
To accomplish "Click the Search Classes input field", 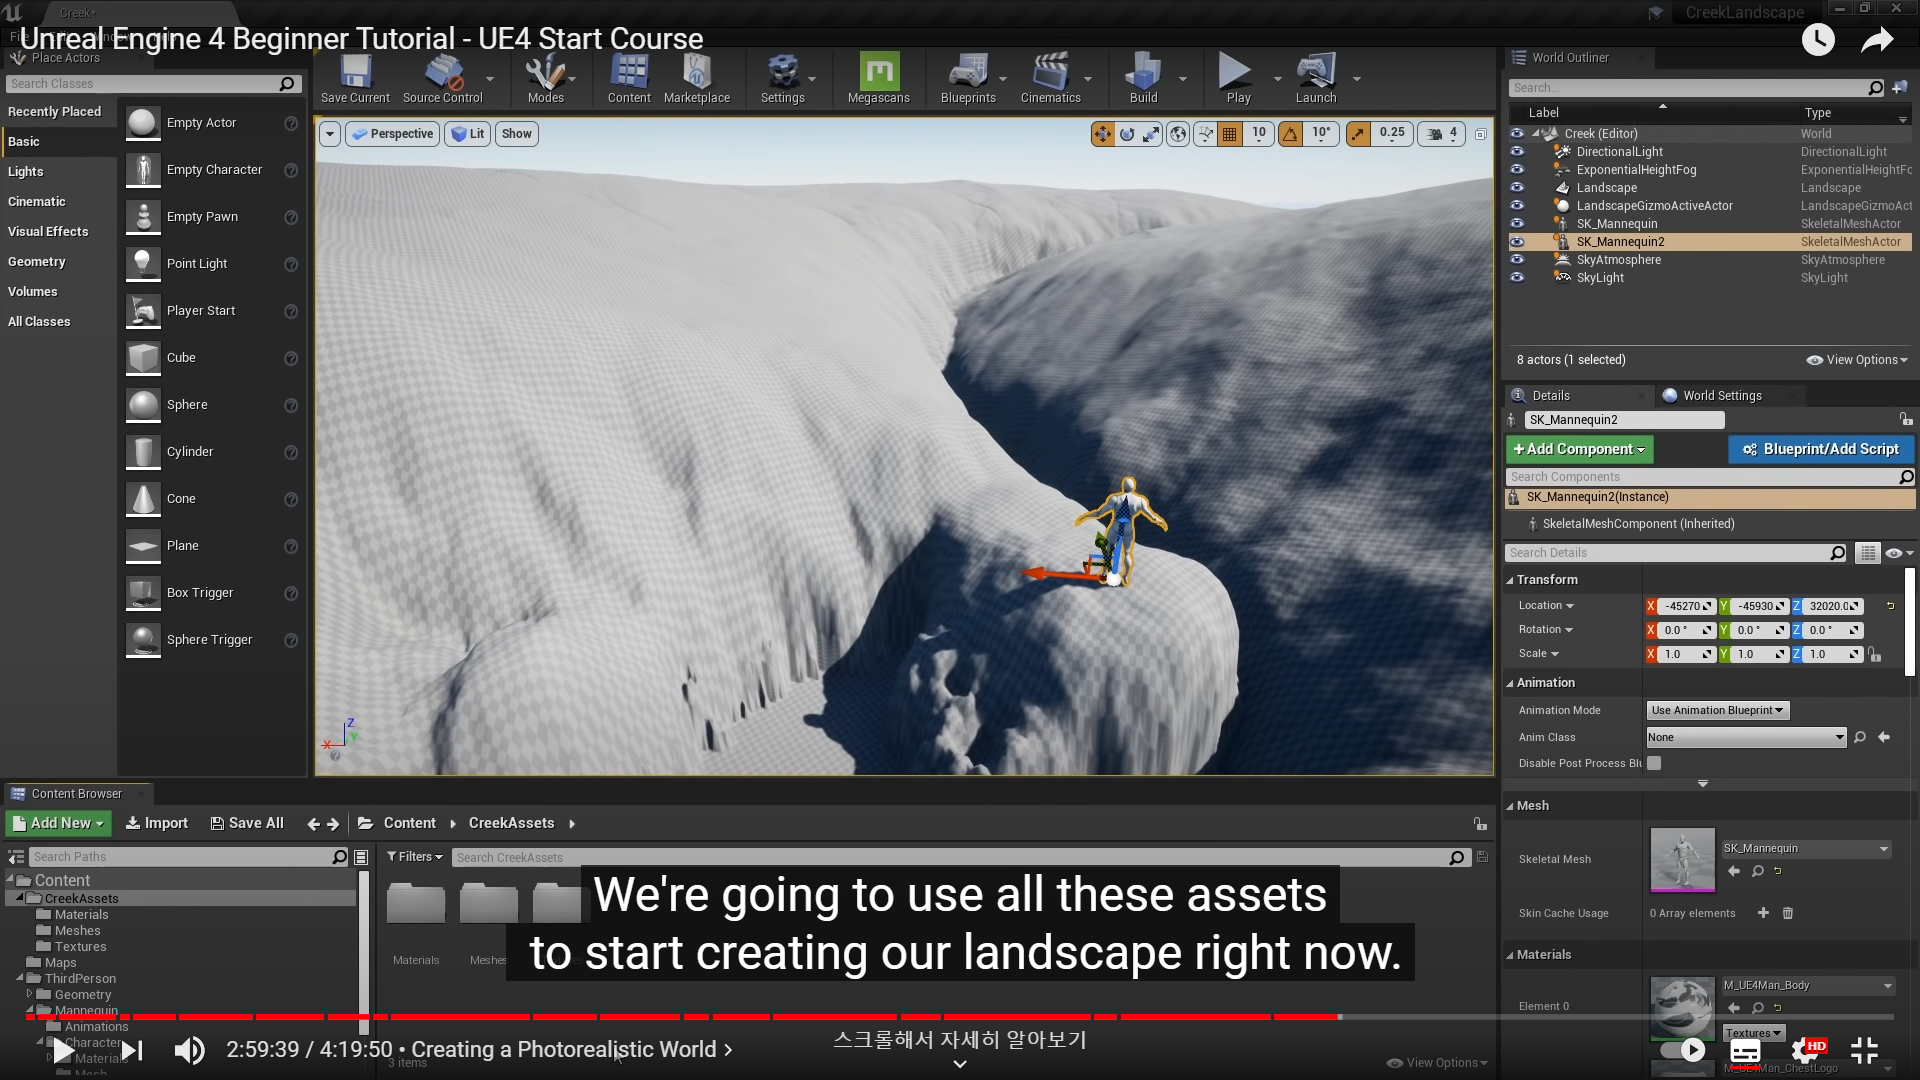I will [x=140, y=84].
